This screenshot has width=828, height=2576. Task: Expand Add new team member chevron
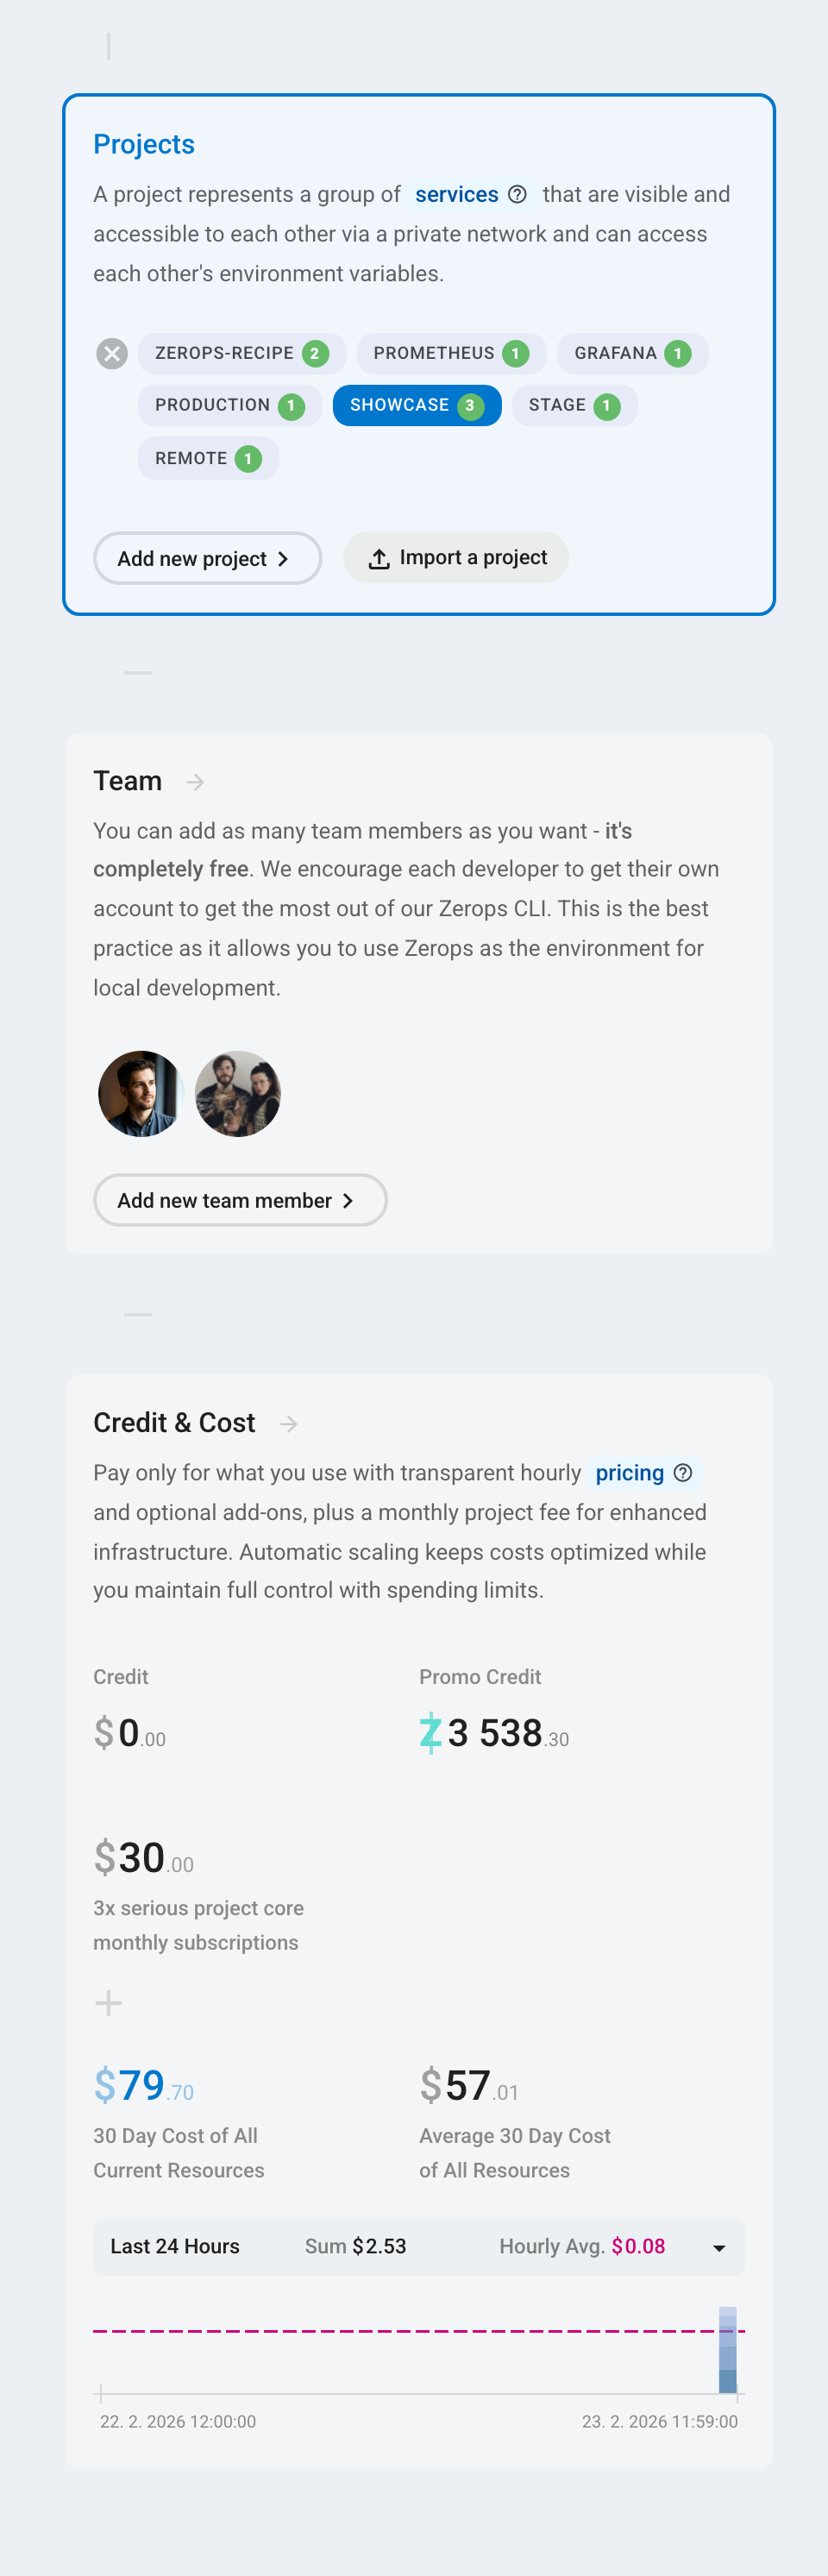(348, 1201)
